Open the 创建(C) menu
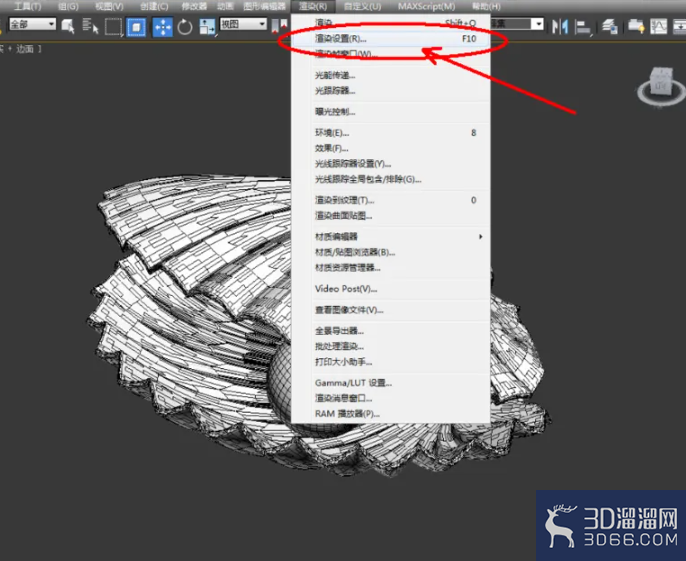 [154, 7]
